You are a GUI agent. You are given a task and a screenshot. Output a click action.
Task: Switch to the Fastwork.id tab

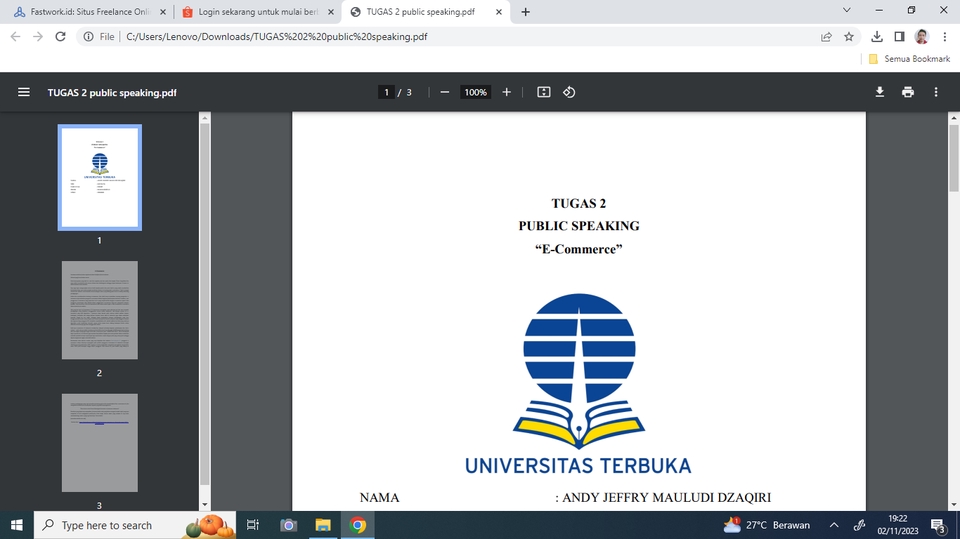point(89,12)
